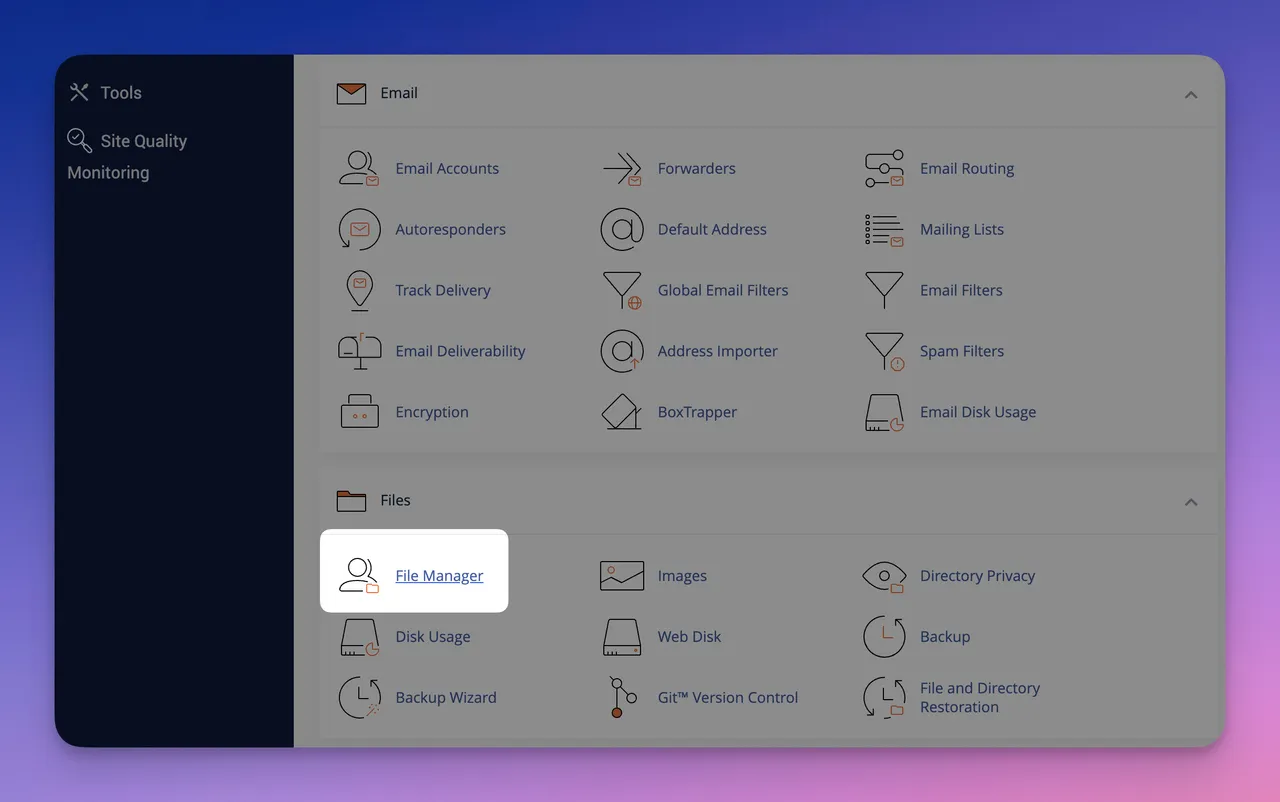Open the Autoresponders link
Viewport: 1280px width, 802px height.
point(450,230)
